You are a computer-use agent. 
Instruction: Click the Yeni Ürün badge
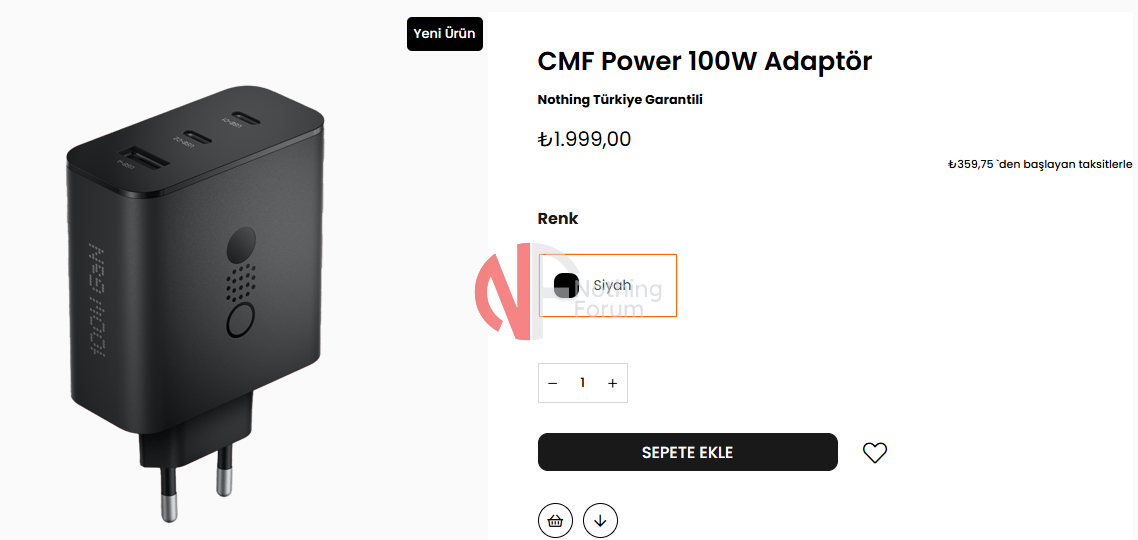[444, 34]
